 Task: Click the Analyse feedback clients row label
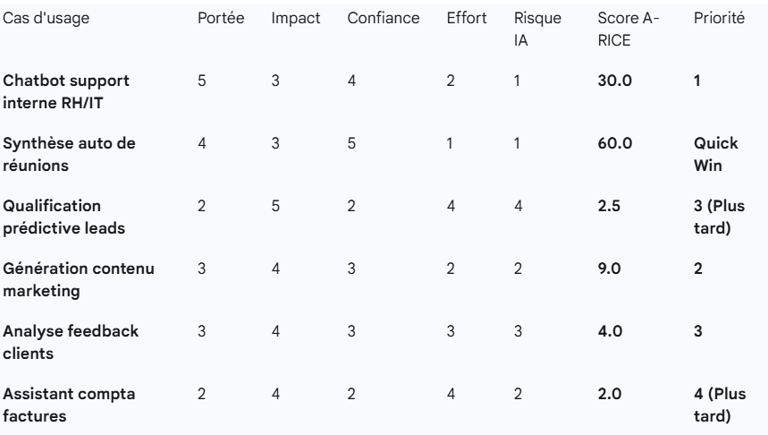[71, 342]
